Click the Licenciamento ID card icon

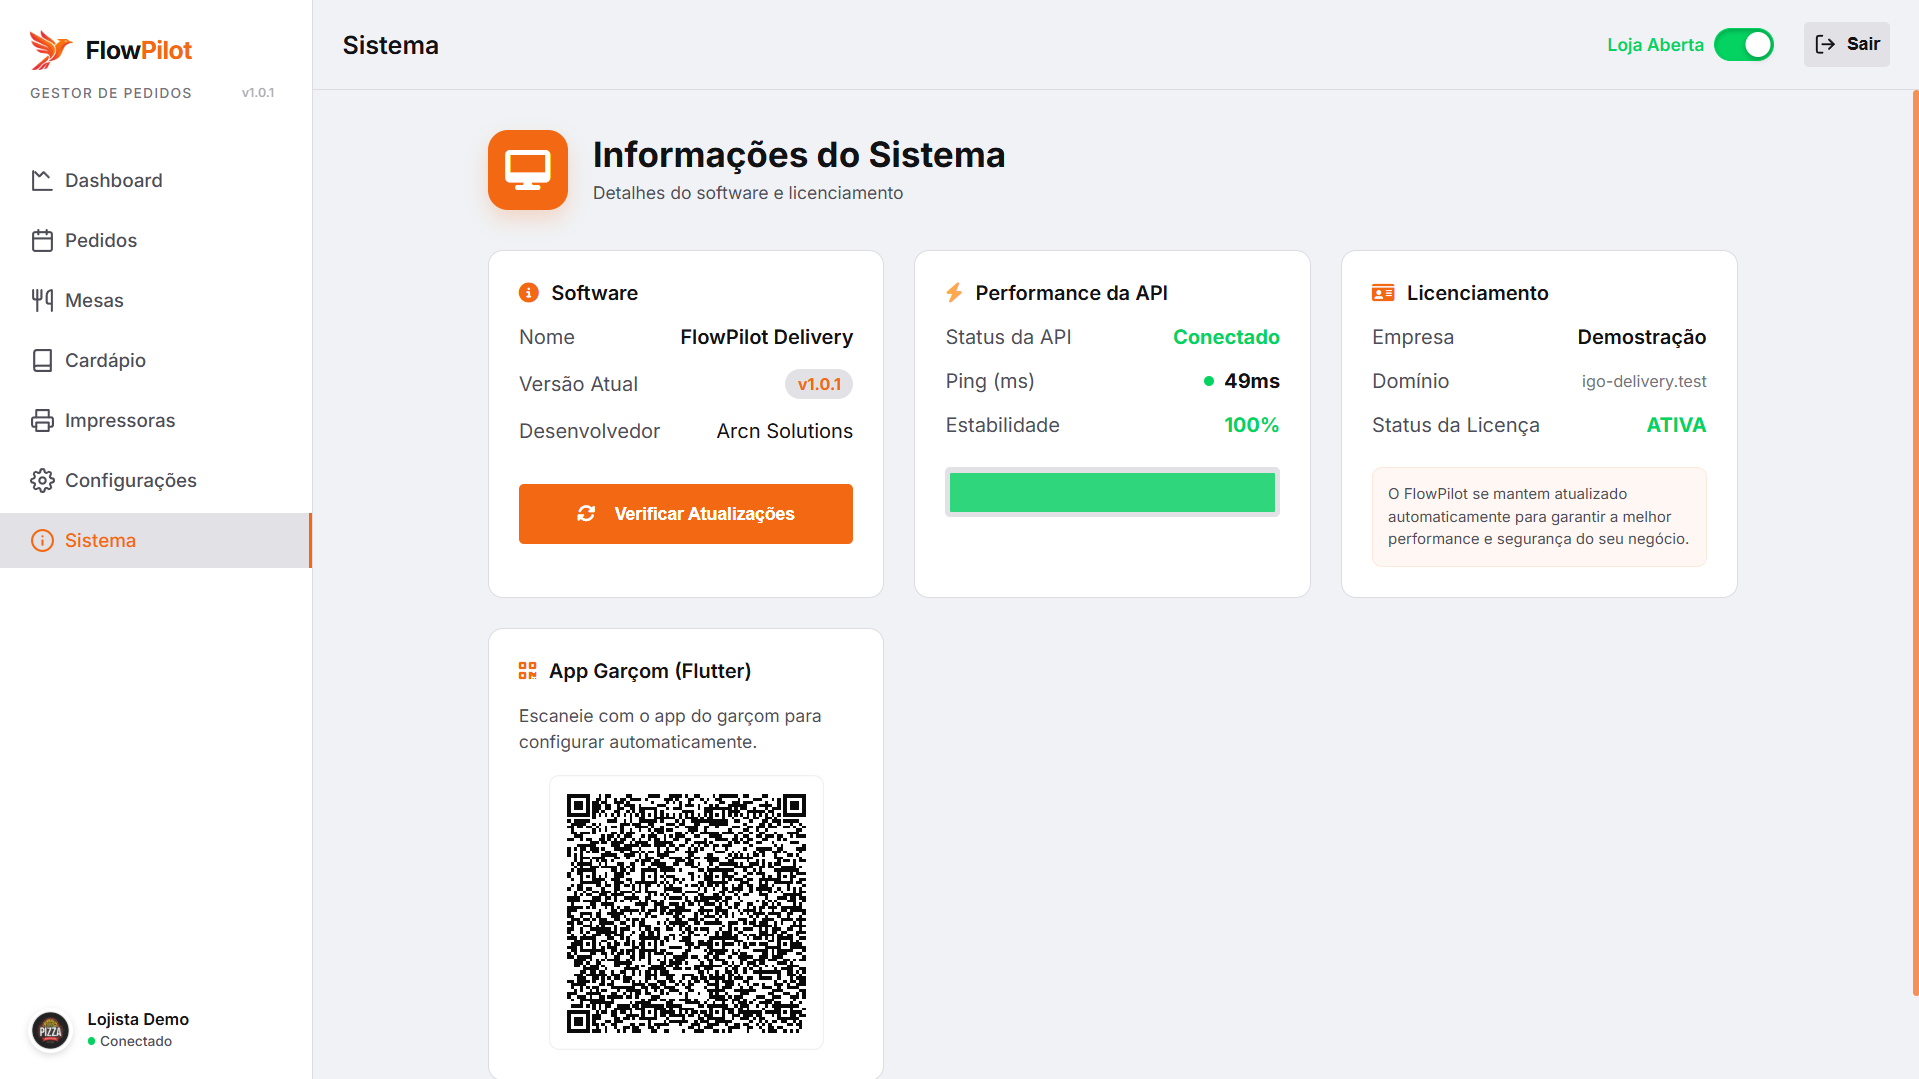click(x=1383, y=293)
